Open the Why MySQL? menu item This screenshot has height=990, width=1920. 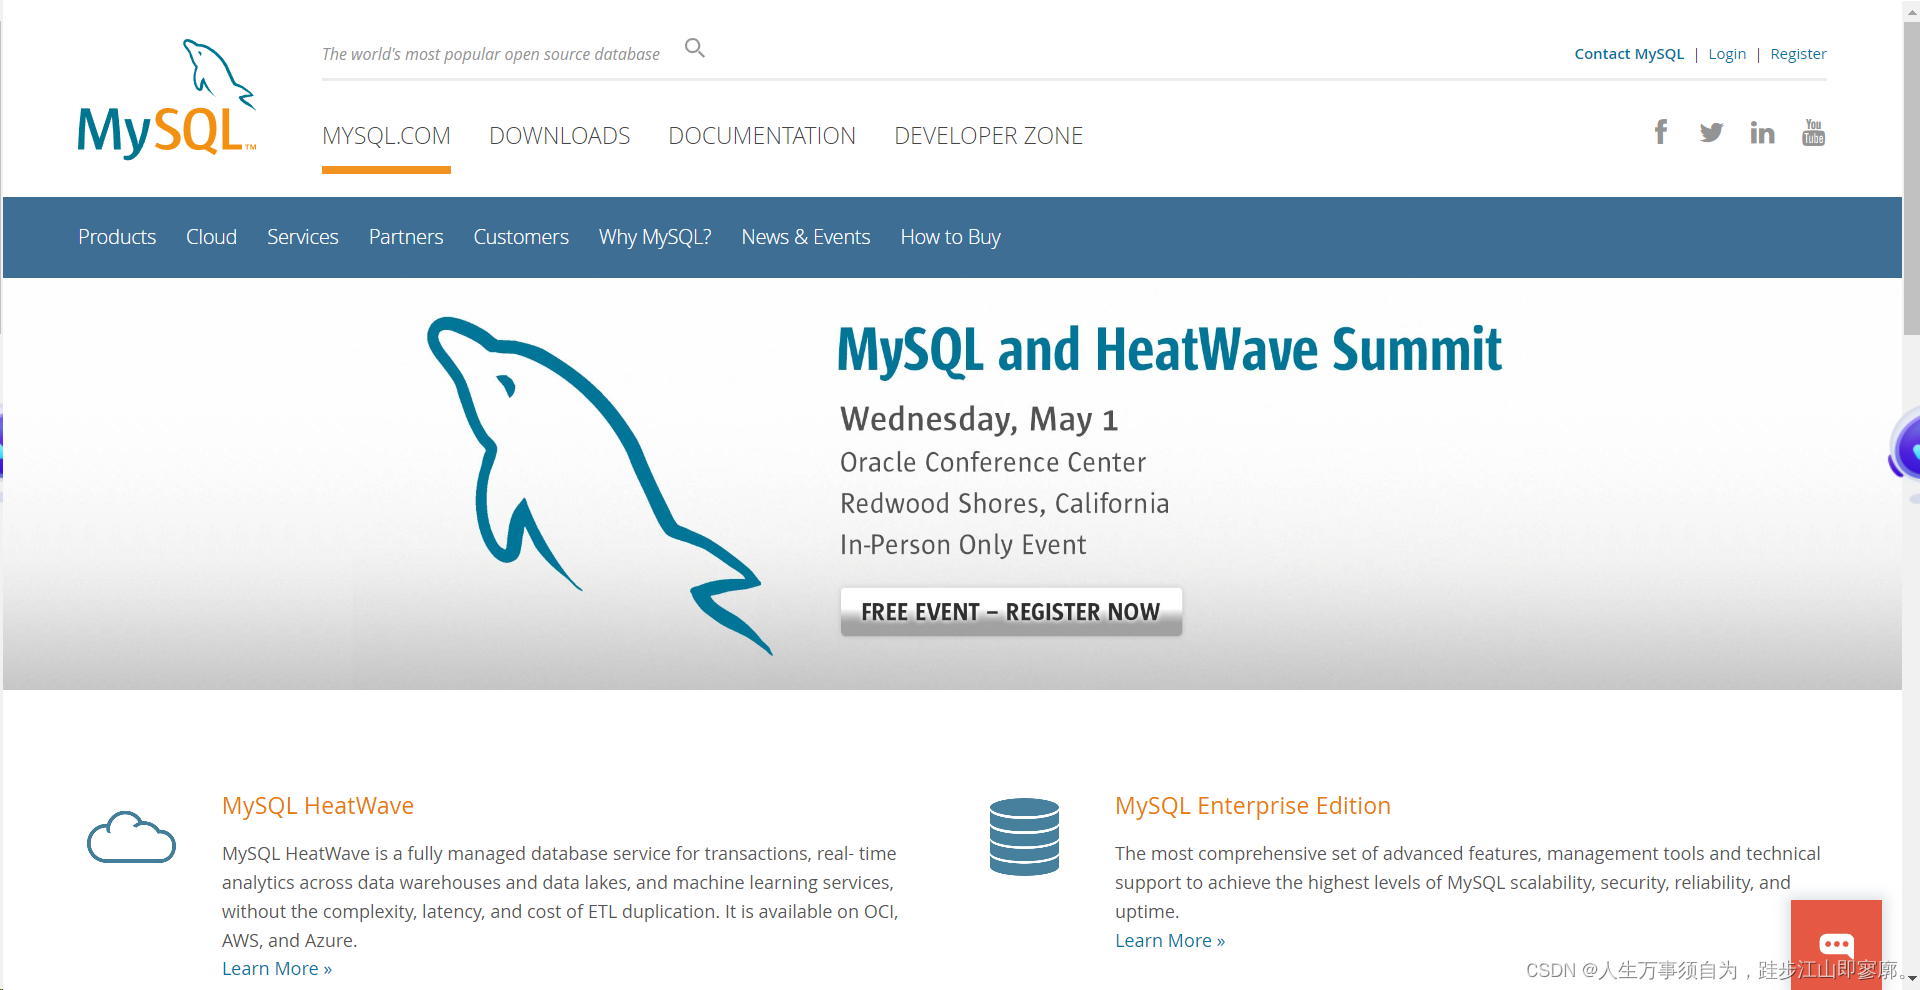655,237
